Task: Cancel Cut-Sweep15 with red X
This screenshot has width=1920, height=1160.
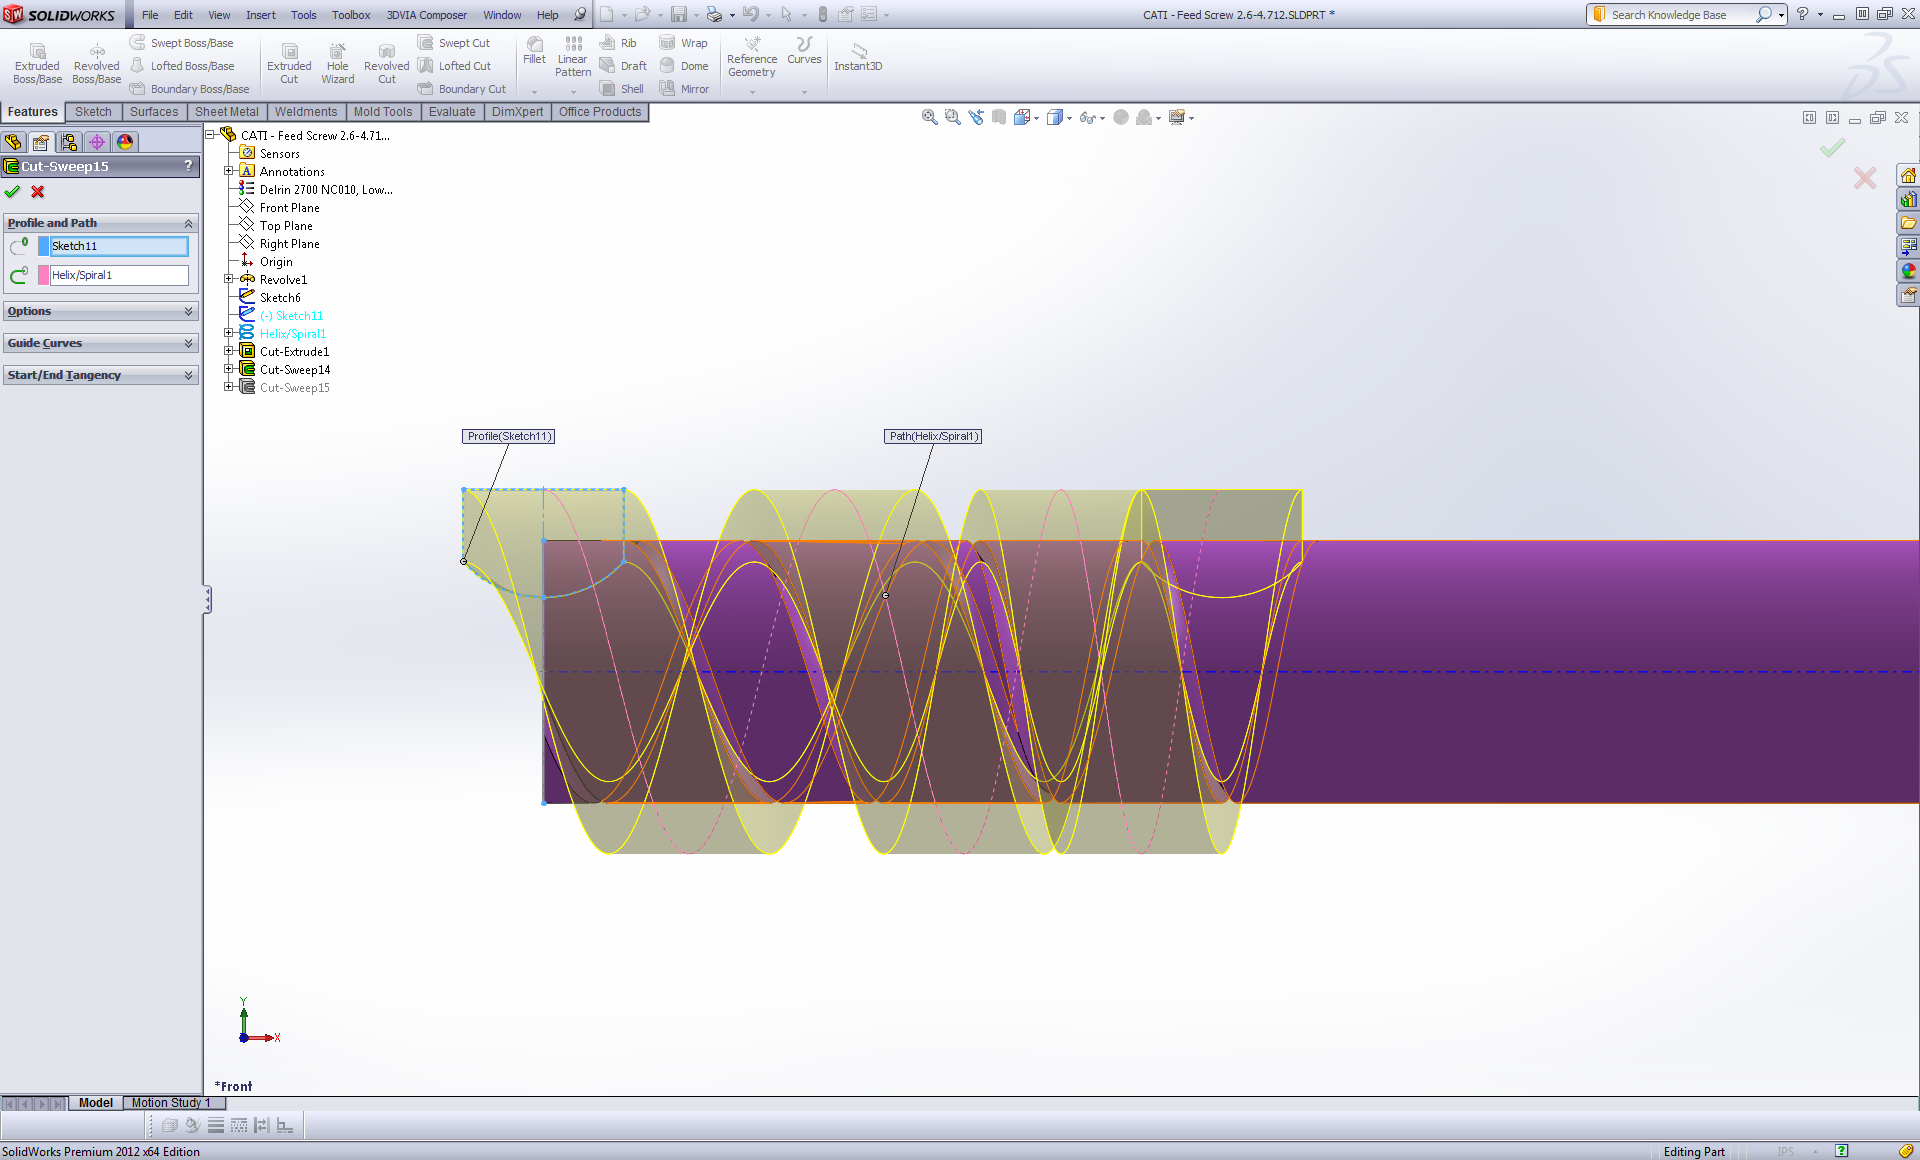Action: pos(38,192)
